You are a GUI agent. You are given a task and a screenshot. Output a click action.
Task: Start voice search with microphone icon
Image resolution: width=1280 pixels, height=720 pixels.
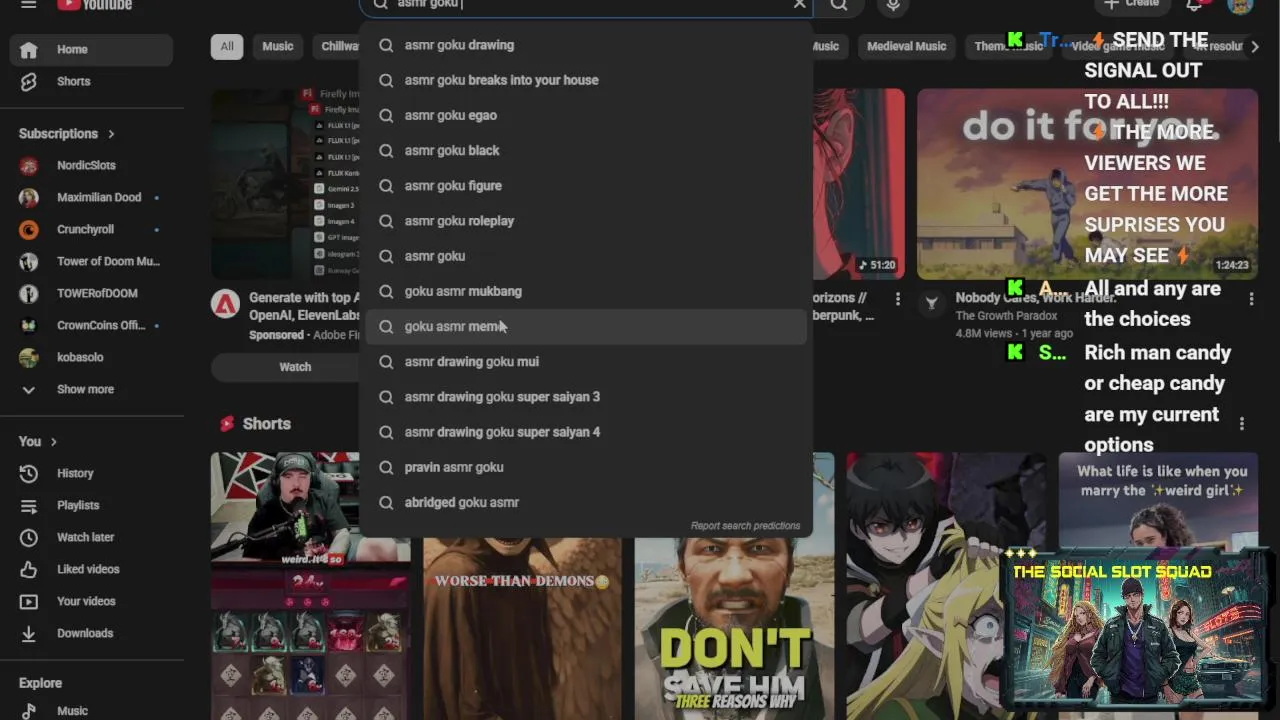(893, 4)
